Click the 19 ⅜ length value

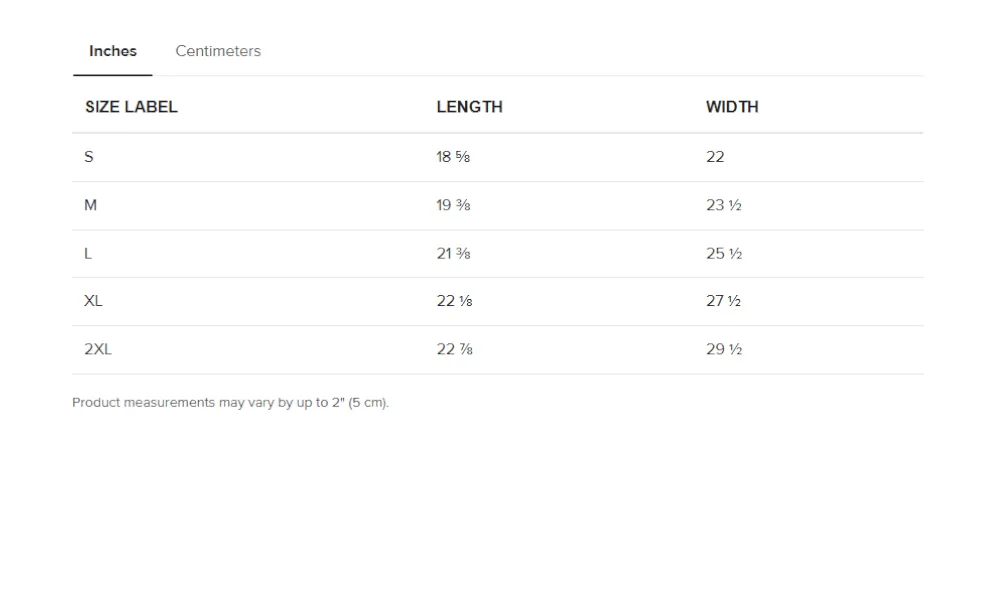(453, 205)
